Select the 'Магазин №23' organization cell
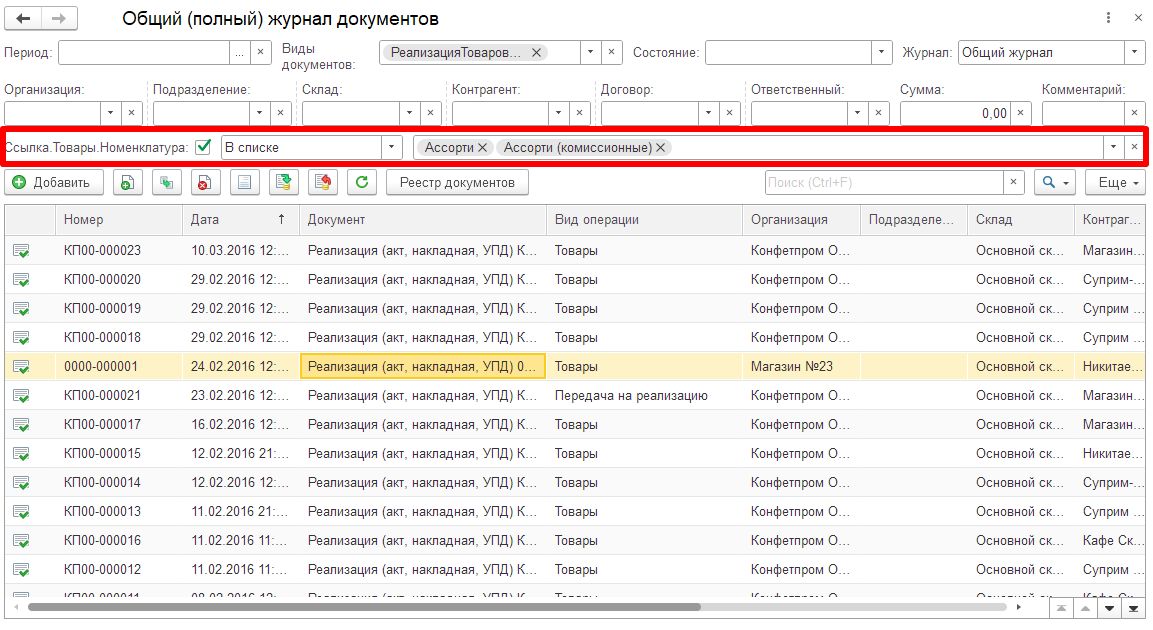This screenshot has height=630, width=1153. click(801, 366)
